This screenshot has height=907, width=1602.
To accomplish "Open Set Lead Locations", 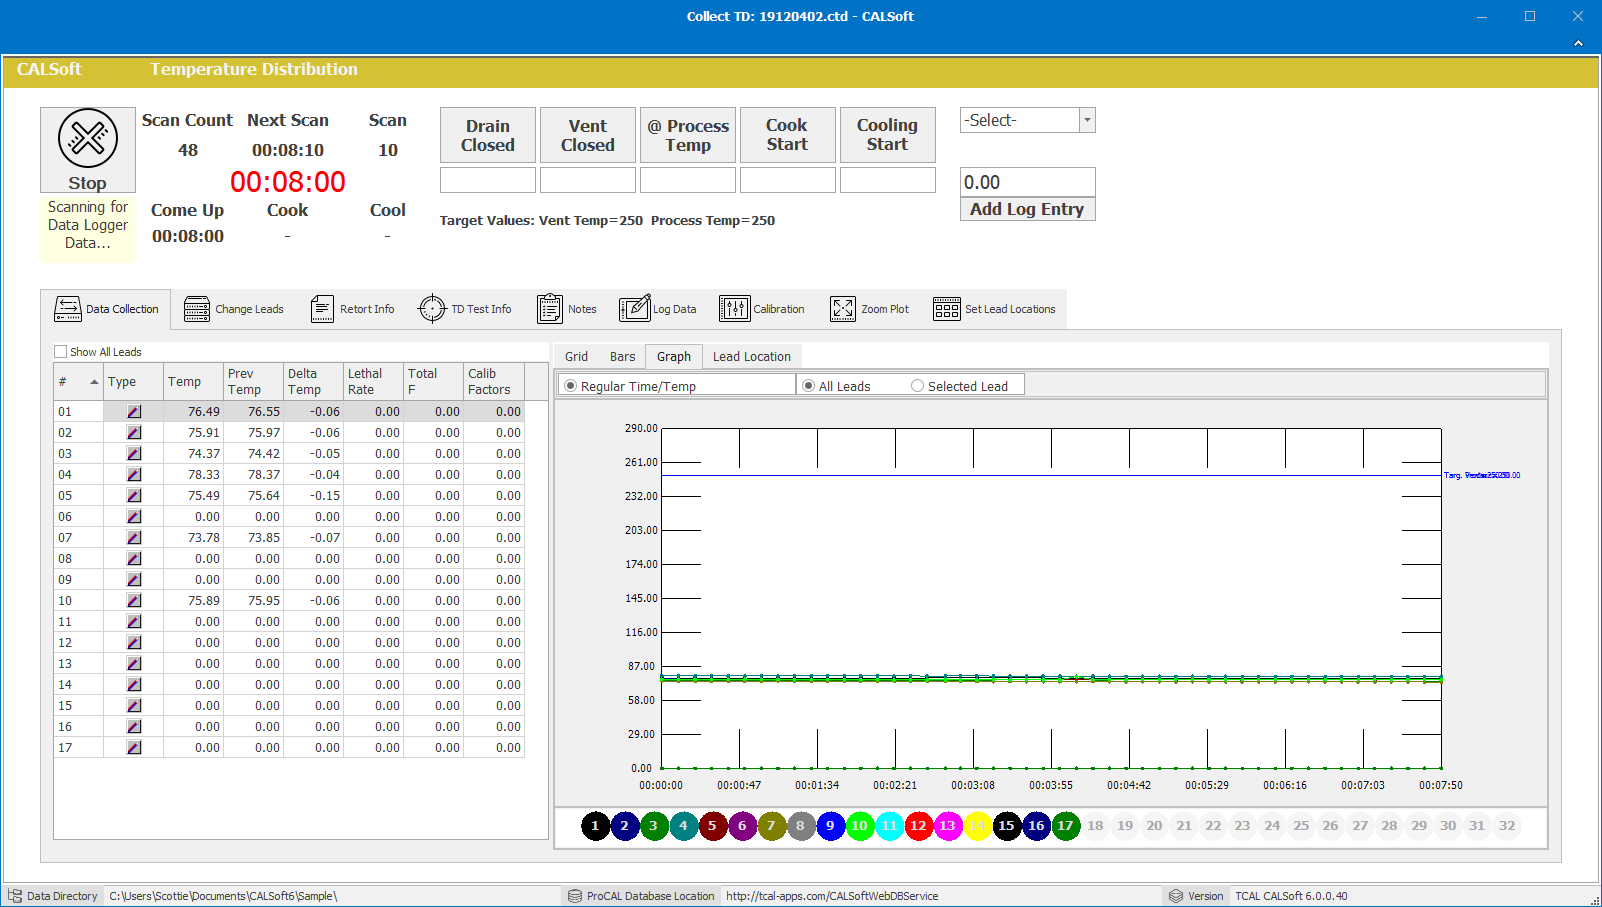I will point(994,309).
